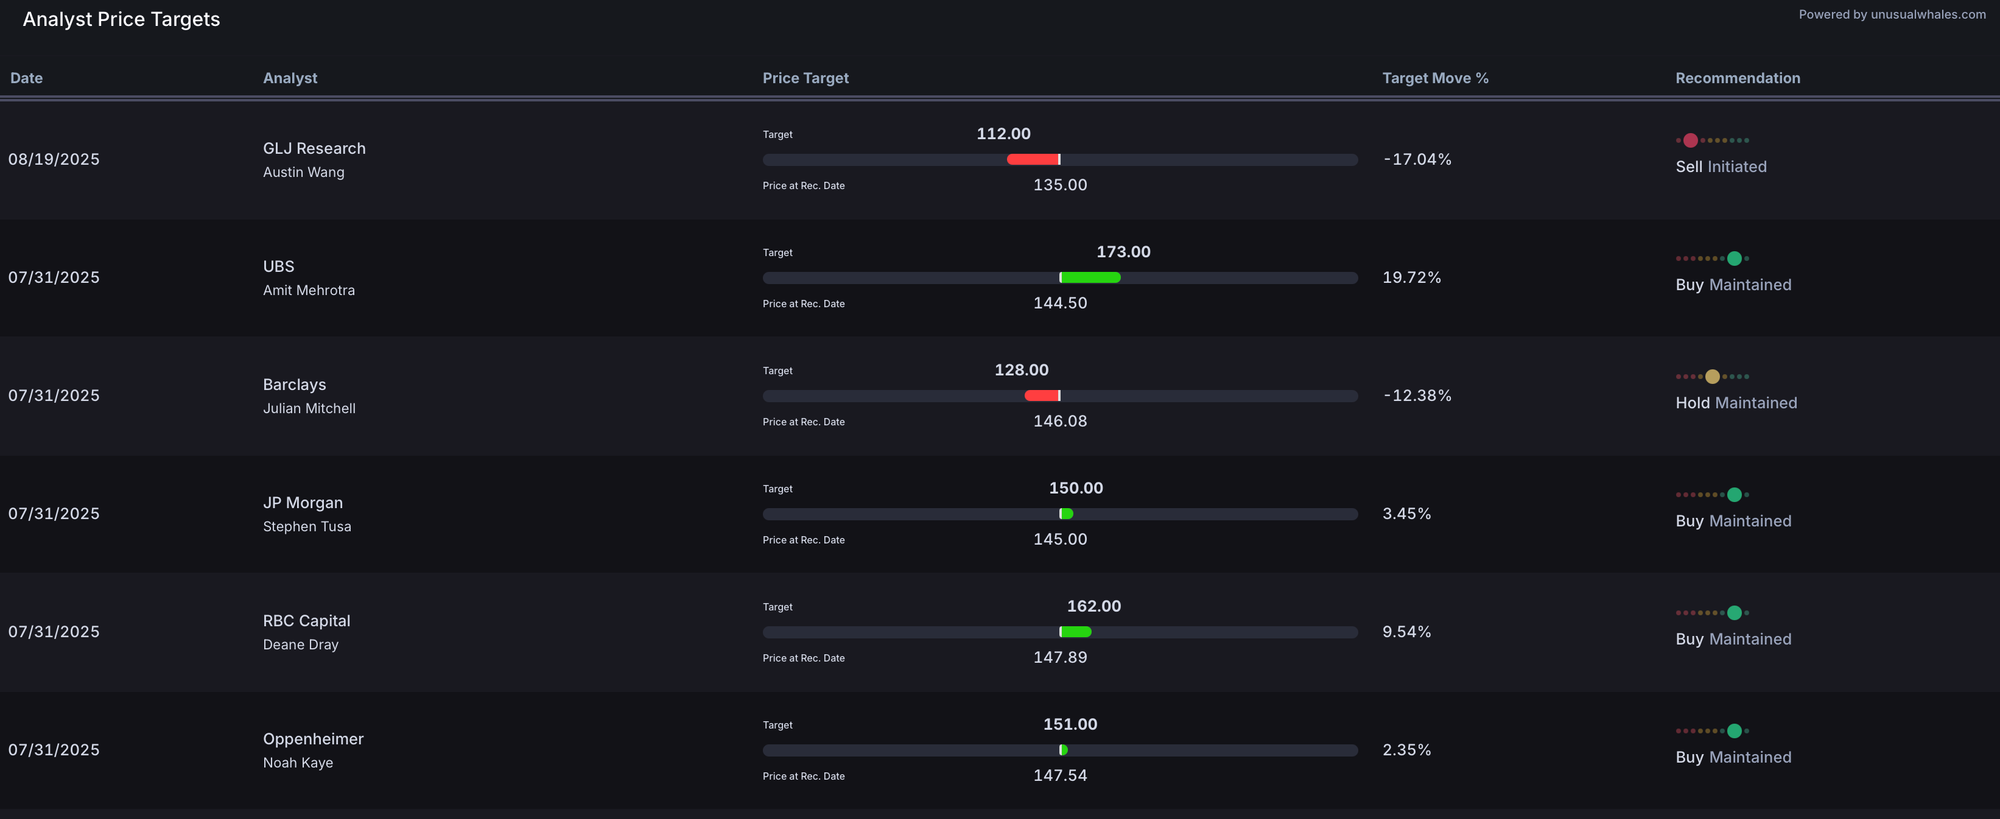Click the 112.00 target value

[1003, 134]
